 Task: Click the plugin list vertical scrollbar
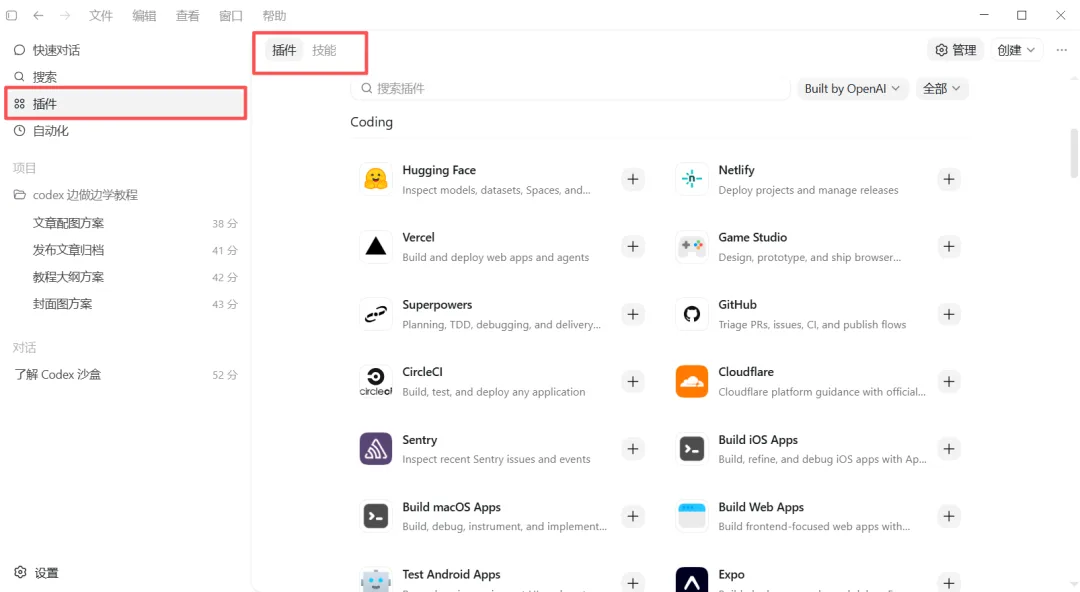1074,153
